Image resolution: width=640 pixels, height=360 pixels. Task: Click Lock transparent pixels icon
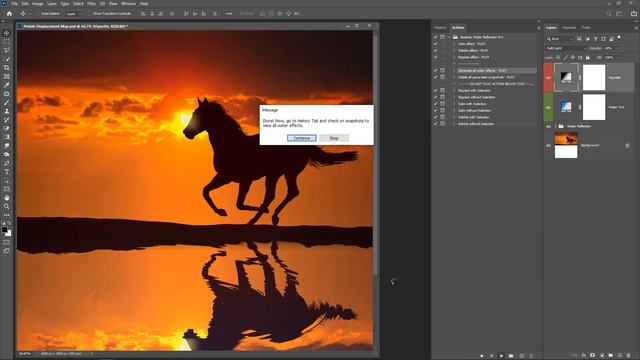(558, 58)
